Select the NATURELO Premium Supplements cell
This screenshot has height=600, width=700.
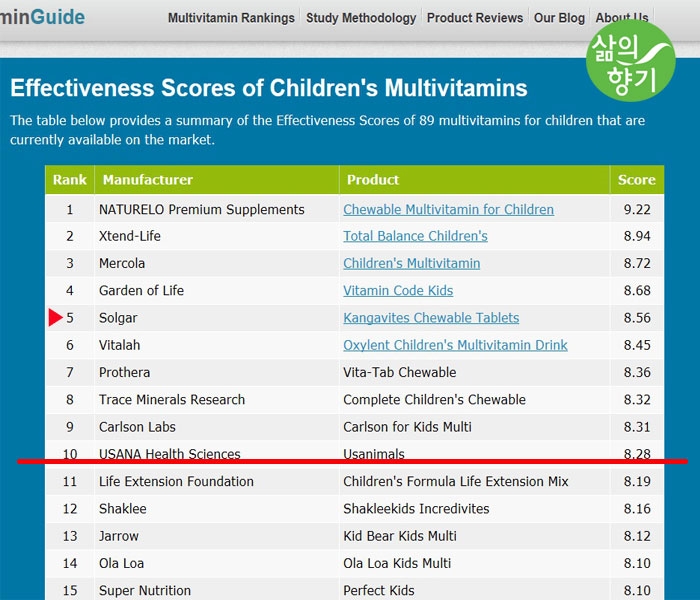pos(217,209)
